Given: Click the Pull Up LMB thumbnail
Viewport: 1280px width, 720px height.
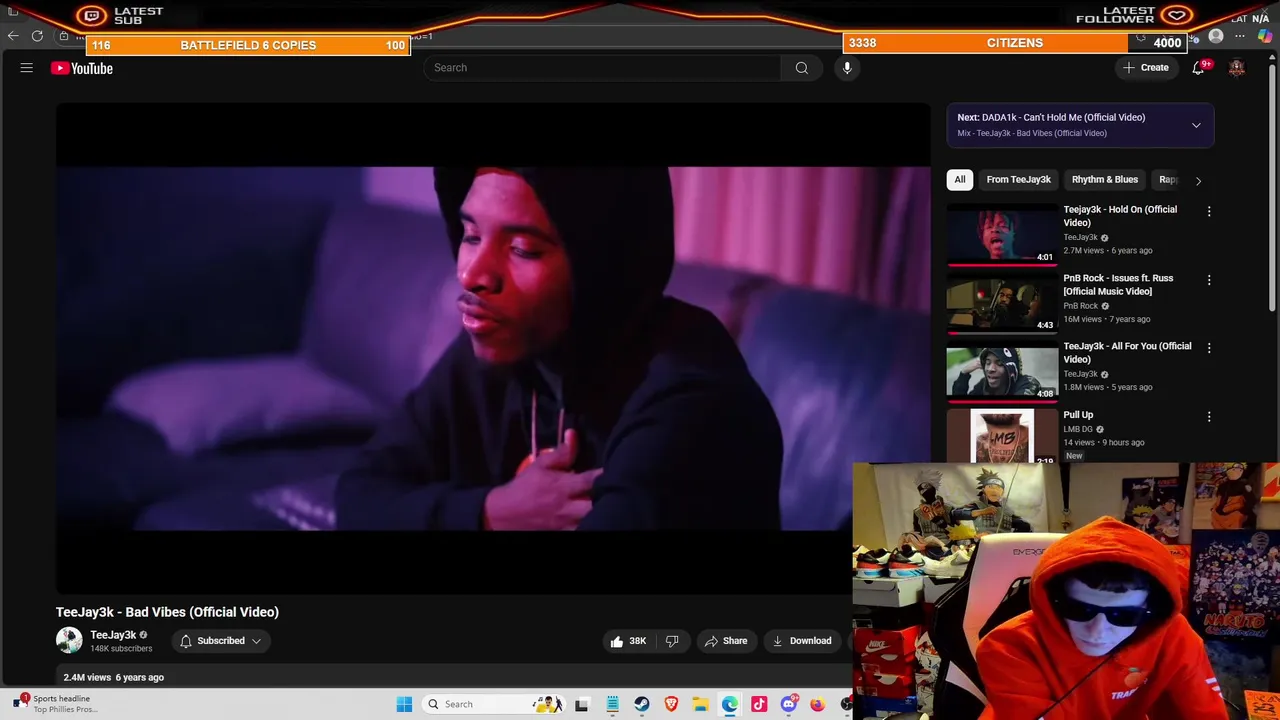Looking at the screenshot, I should [x=1001, y=437].
